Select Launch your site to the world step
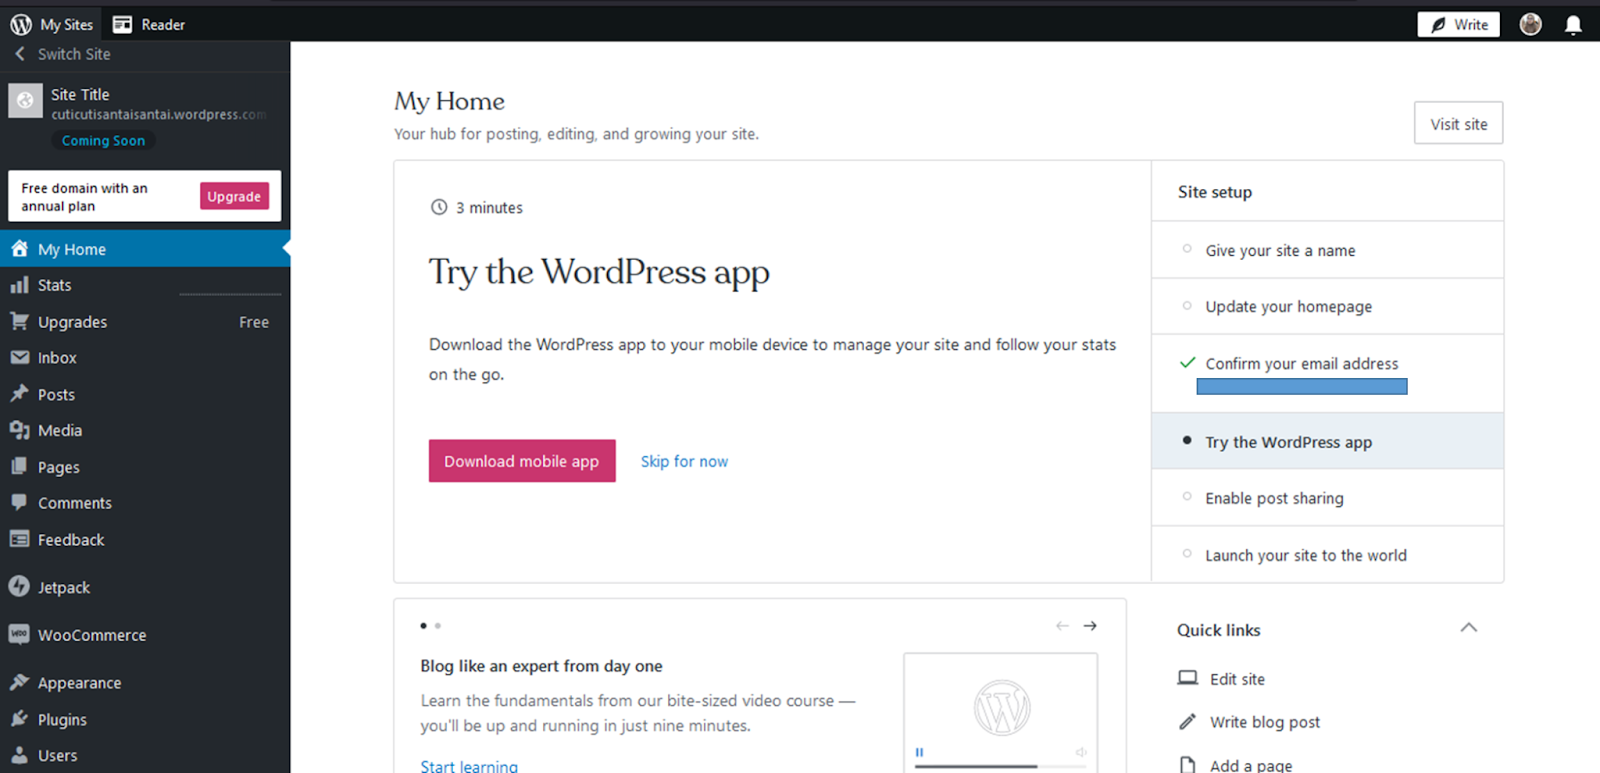The image size is (1600, 773). click(x=1327, y=555)
